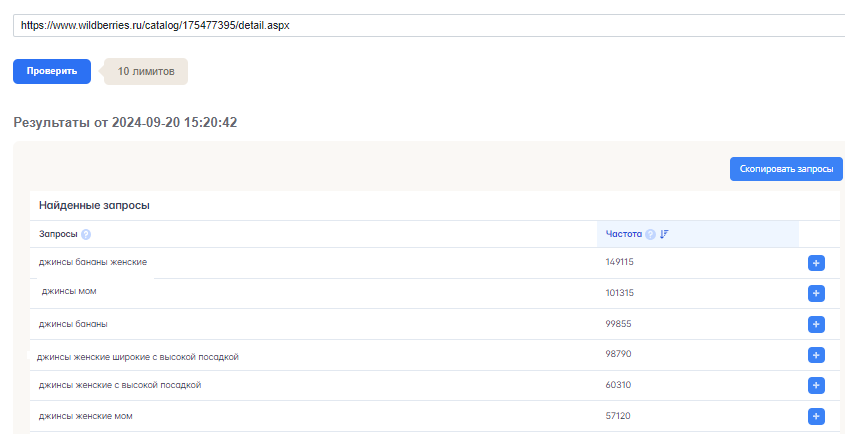Open help icon next to Частота header
Screen dimensions: 845x434
650,235
